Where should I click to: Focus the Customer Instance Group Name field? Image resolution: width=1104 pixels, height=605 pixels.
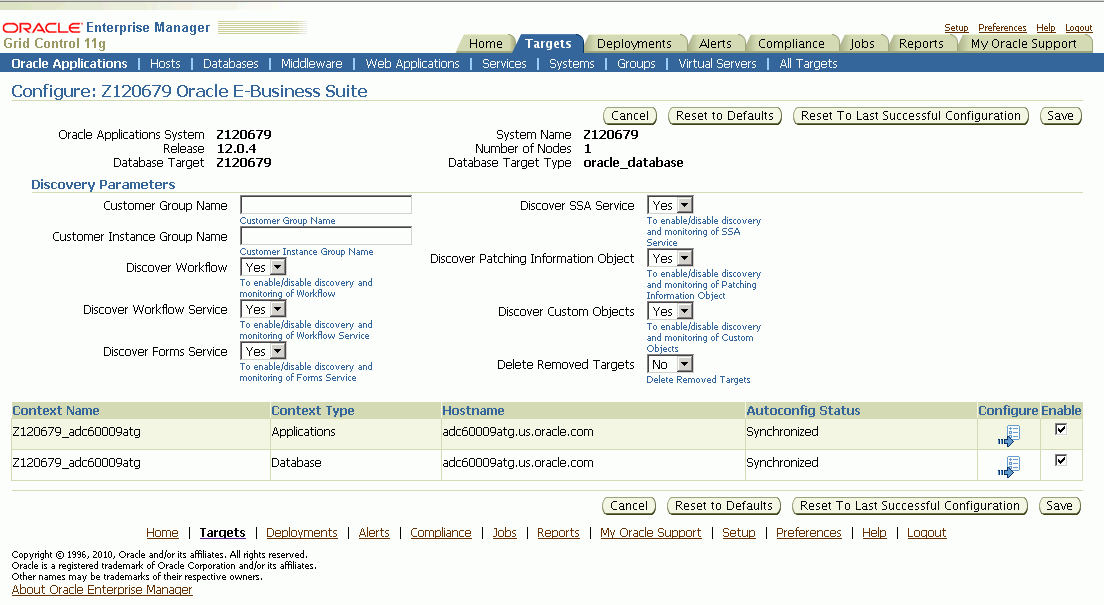point(326,236)
